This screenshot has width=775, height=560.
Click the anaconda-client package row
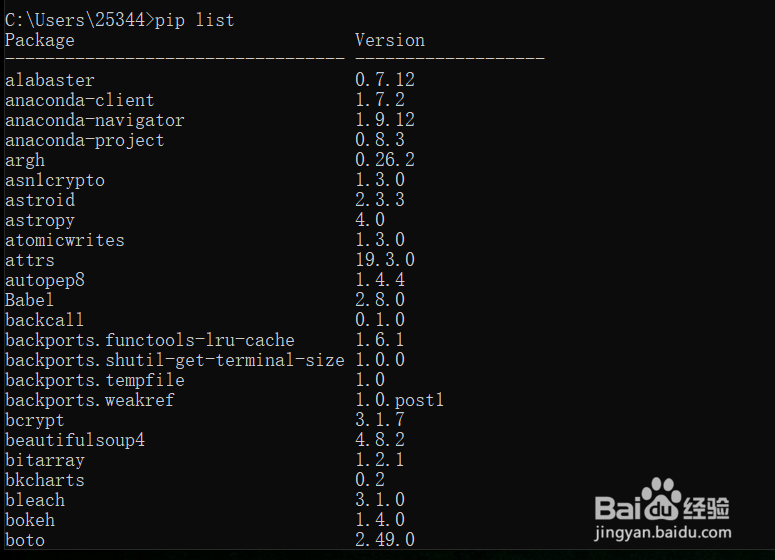[80, 100]
